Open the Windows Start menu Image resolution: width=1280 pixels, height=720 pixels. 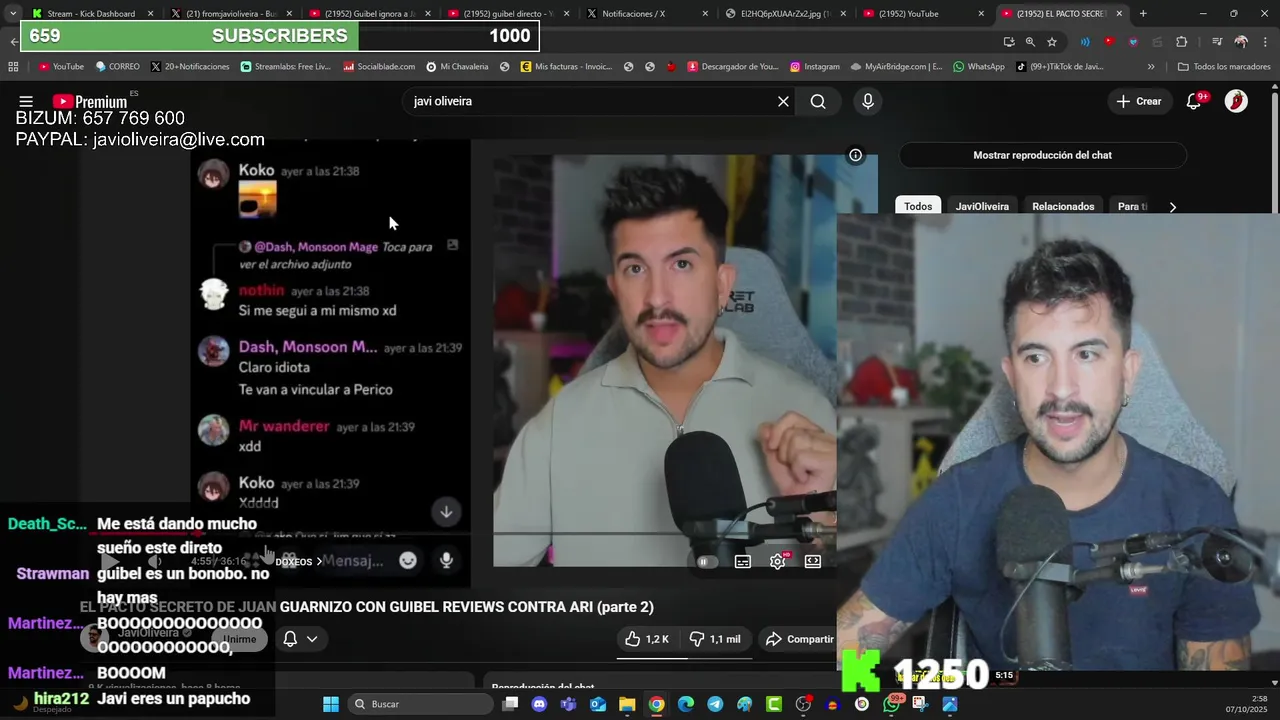(331, 704)
